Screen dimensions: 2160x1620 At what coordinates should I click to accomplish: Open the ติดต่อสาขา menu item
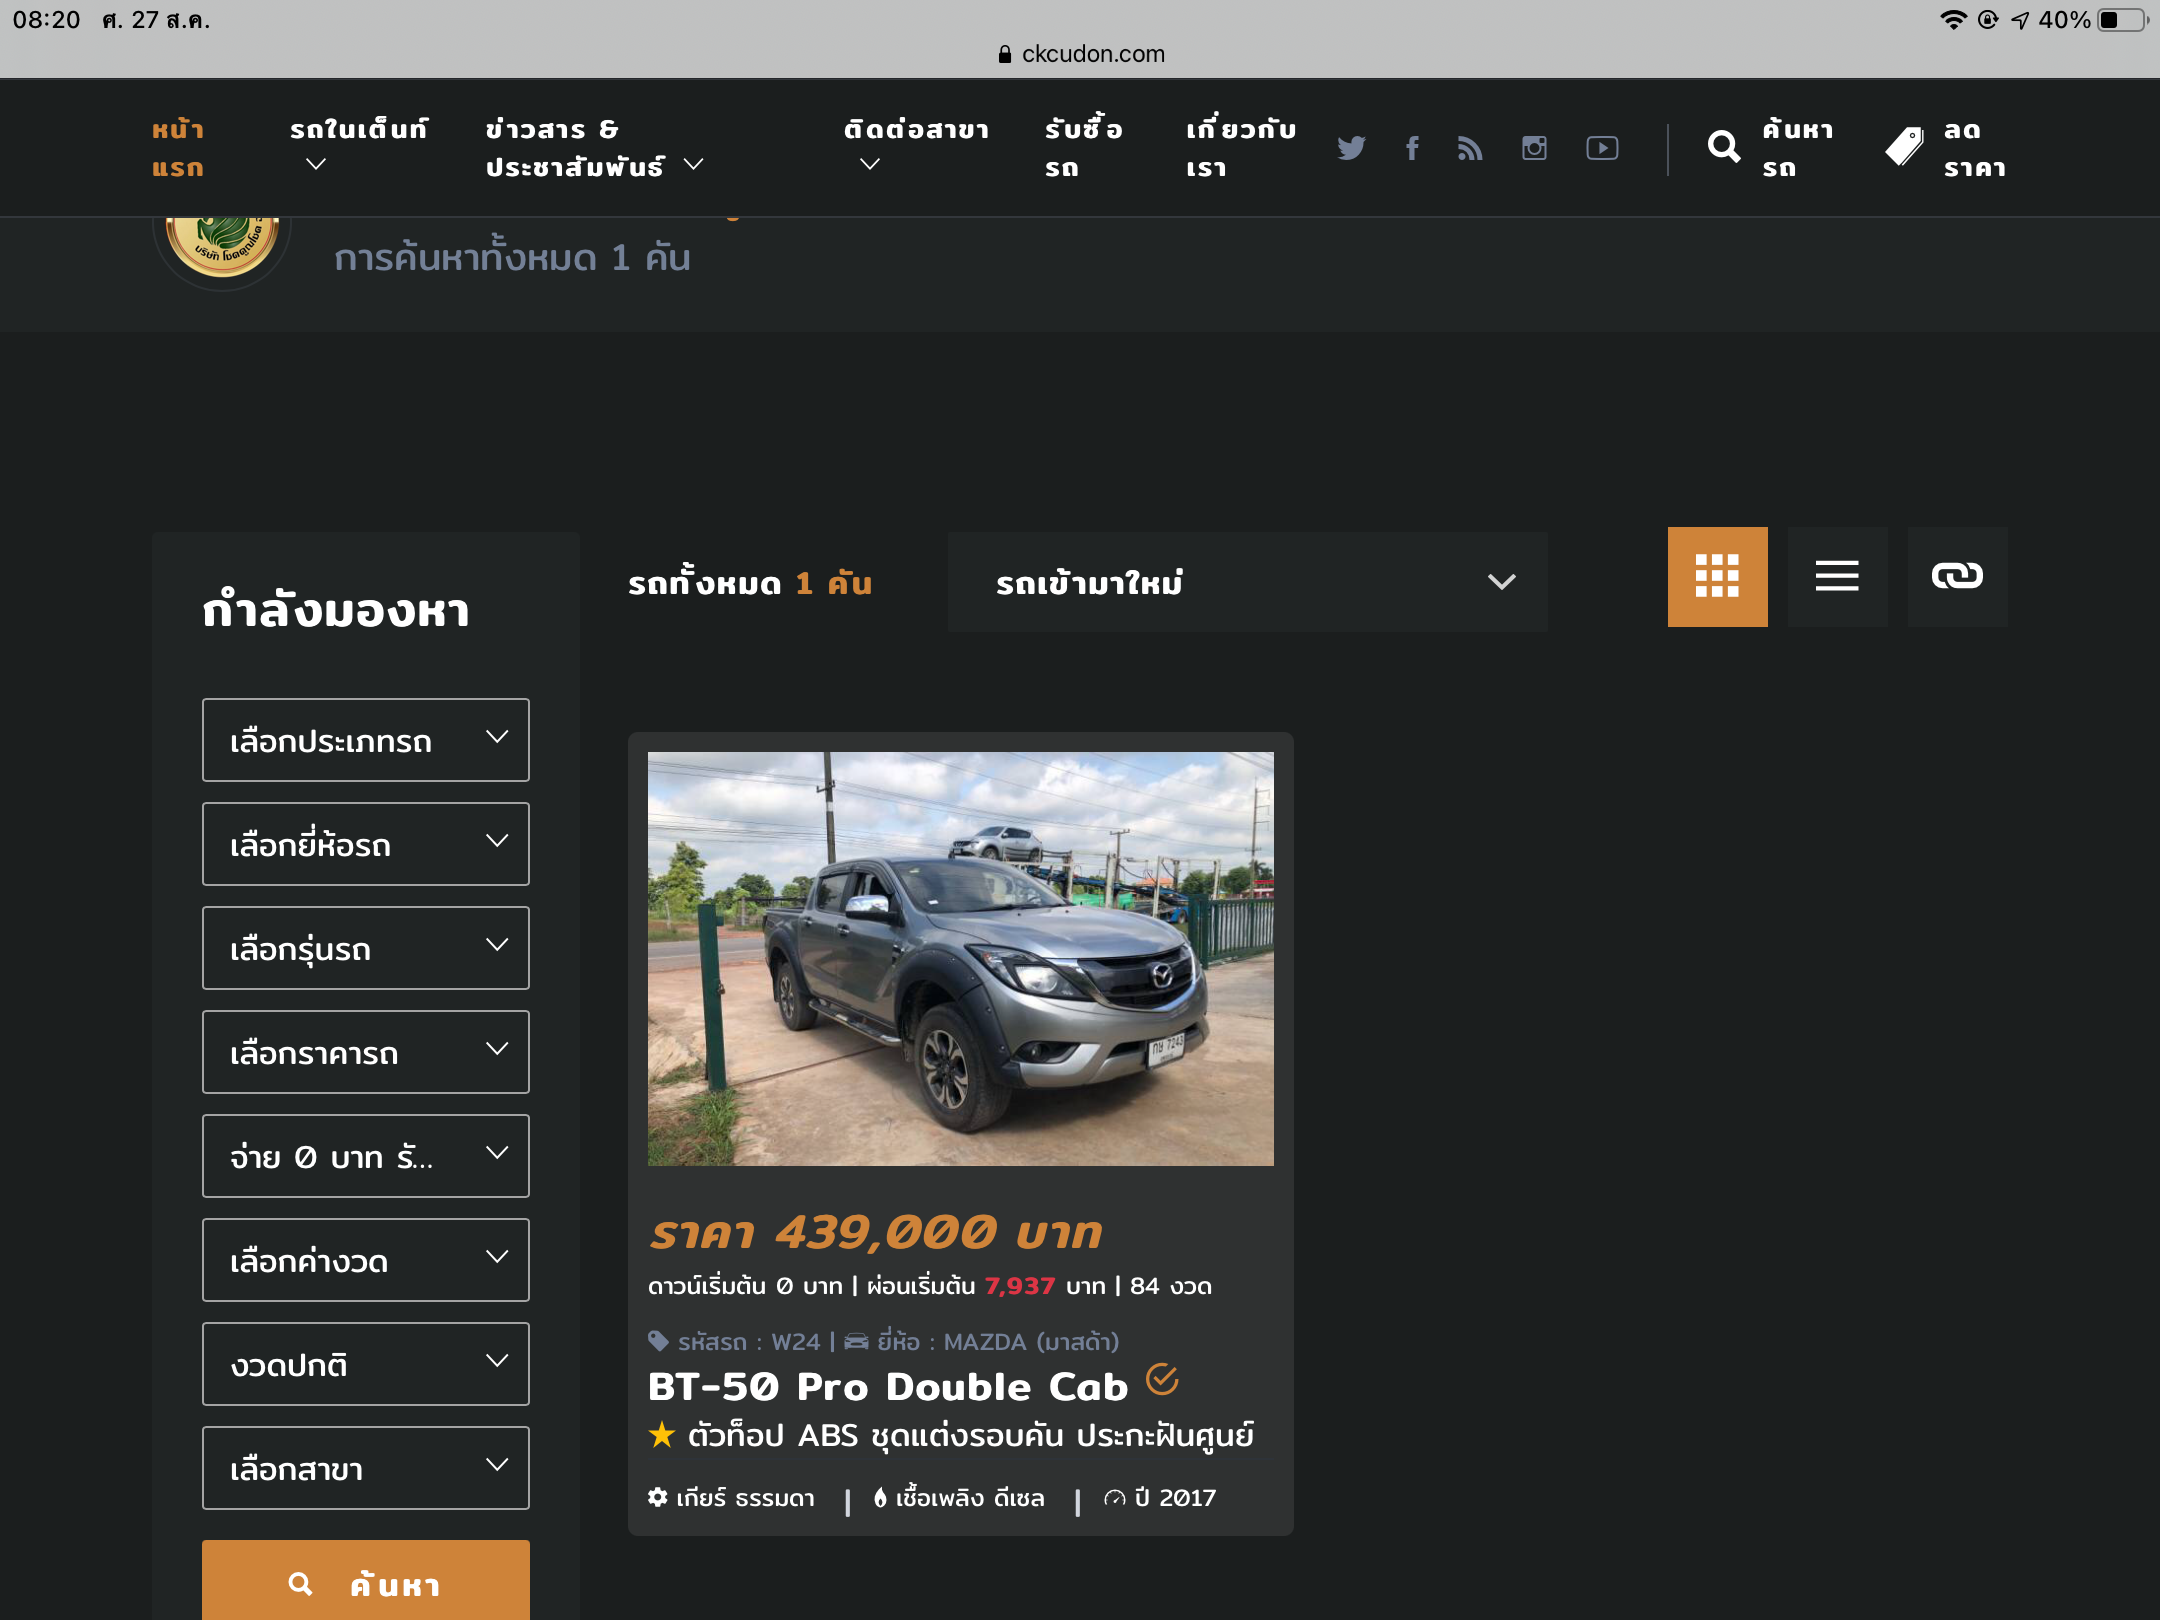coord(915,130)
